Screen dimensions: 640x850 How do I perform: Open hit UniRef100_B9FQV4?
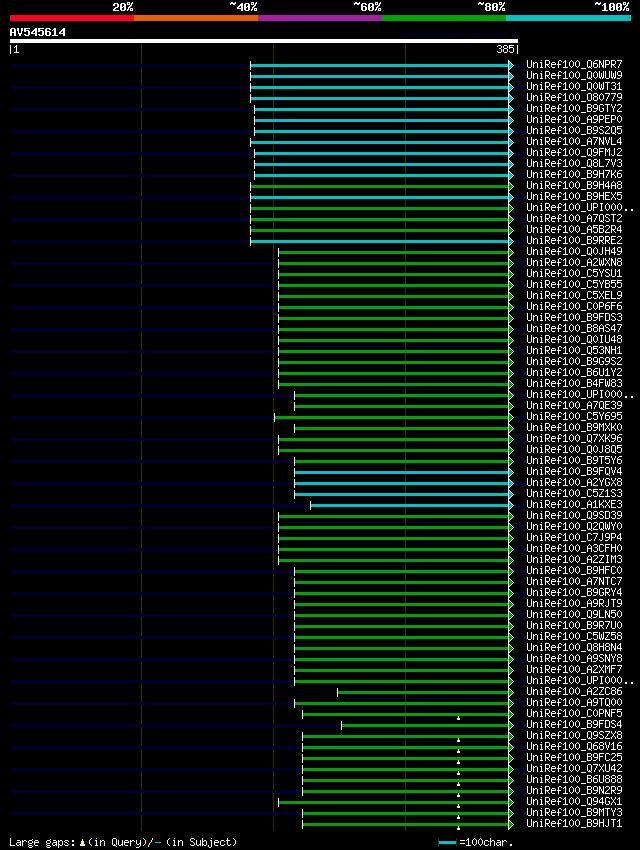pos(574,472)
